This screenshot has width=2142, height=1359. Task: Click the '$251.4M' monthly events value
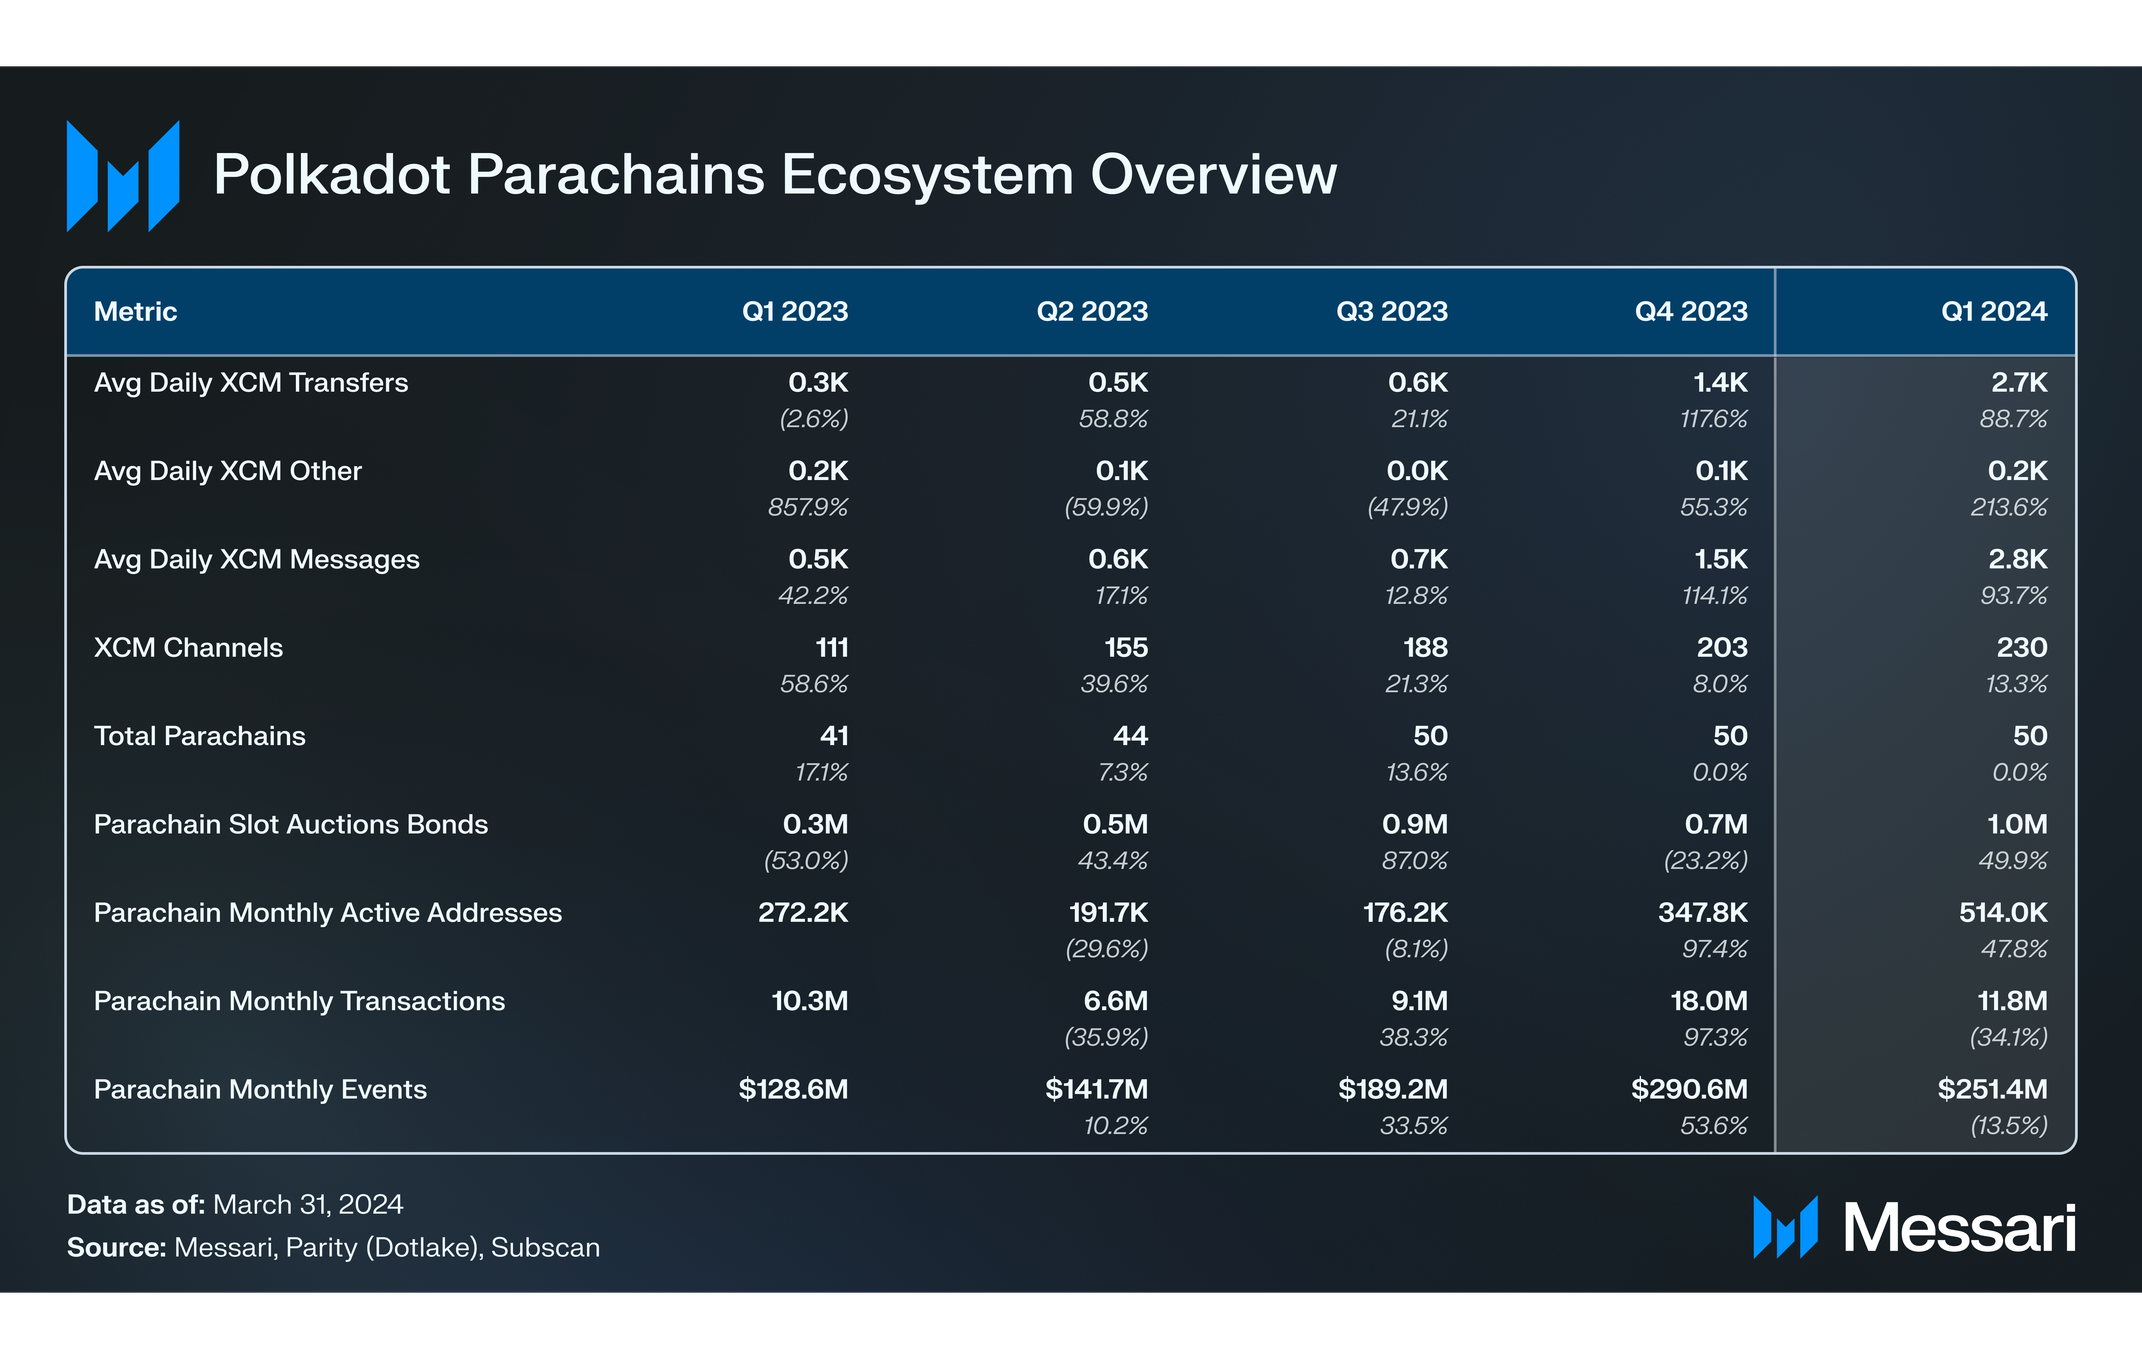[x=1992, y=1090]
